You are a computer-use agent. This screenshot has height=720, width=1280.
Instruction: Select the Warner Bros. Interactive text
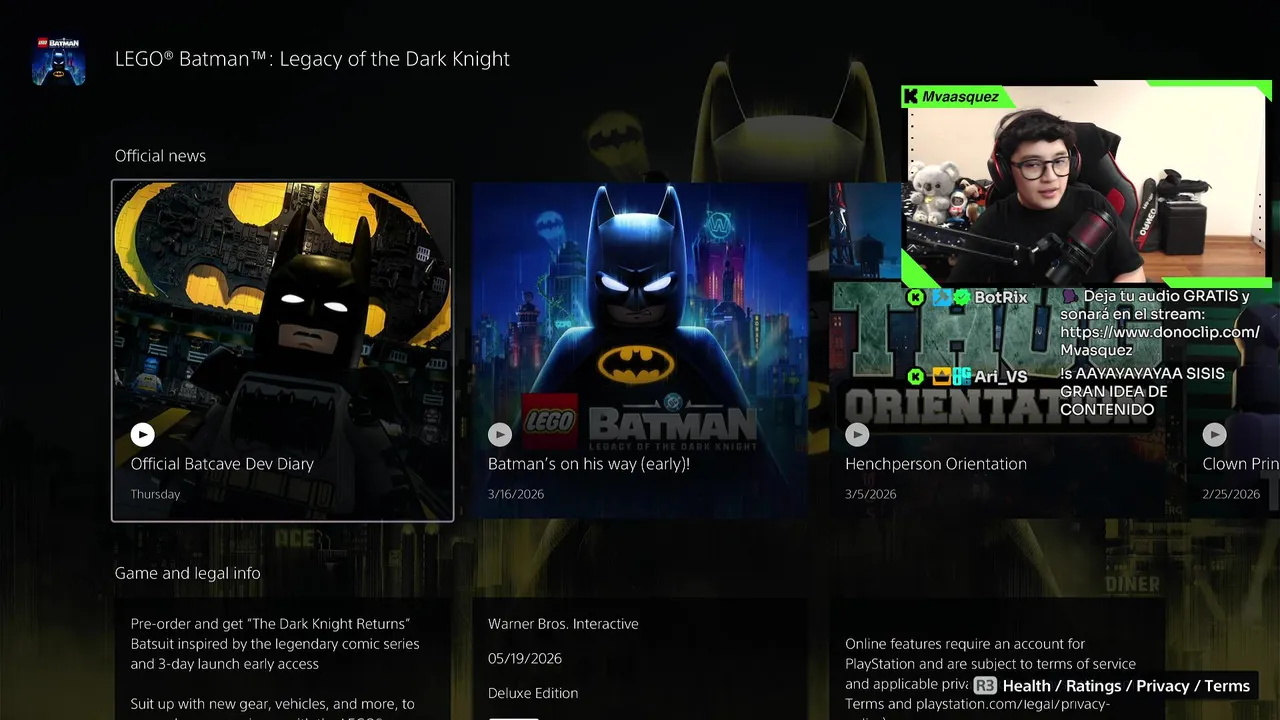coord(563,624)
